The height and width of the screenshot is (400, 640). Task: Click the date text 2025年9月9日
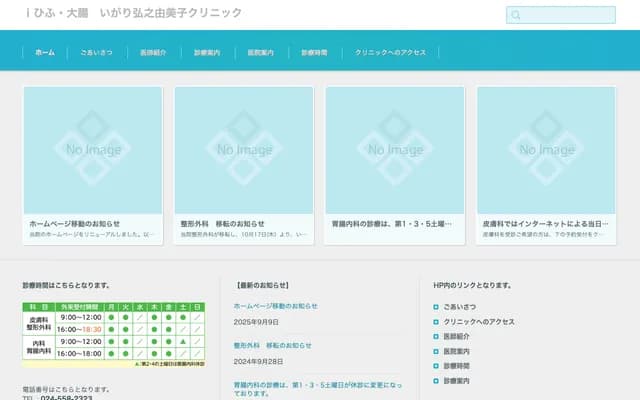[x=256, y=322]
